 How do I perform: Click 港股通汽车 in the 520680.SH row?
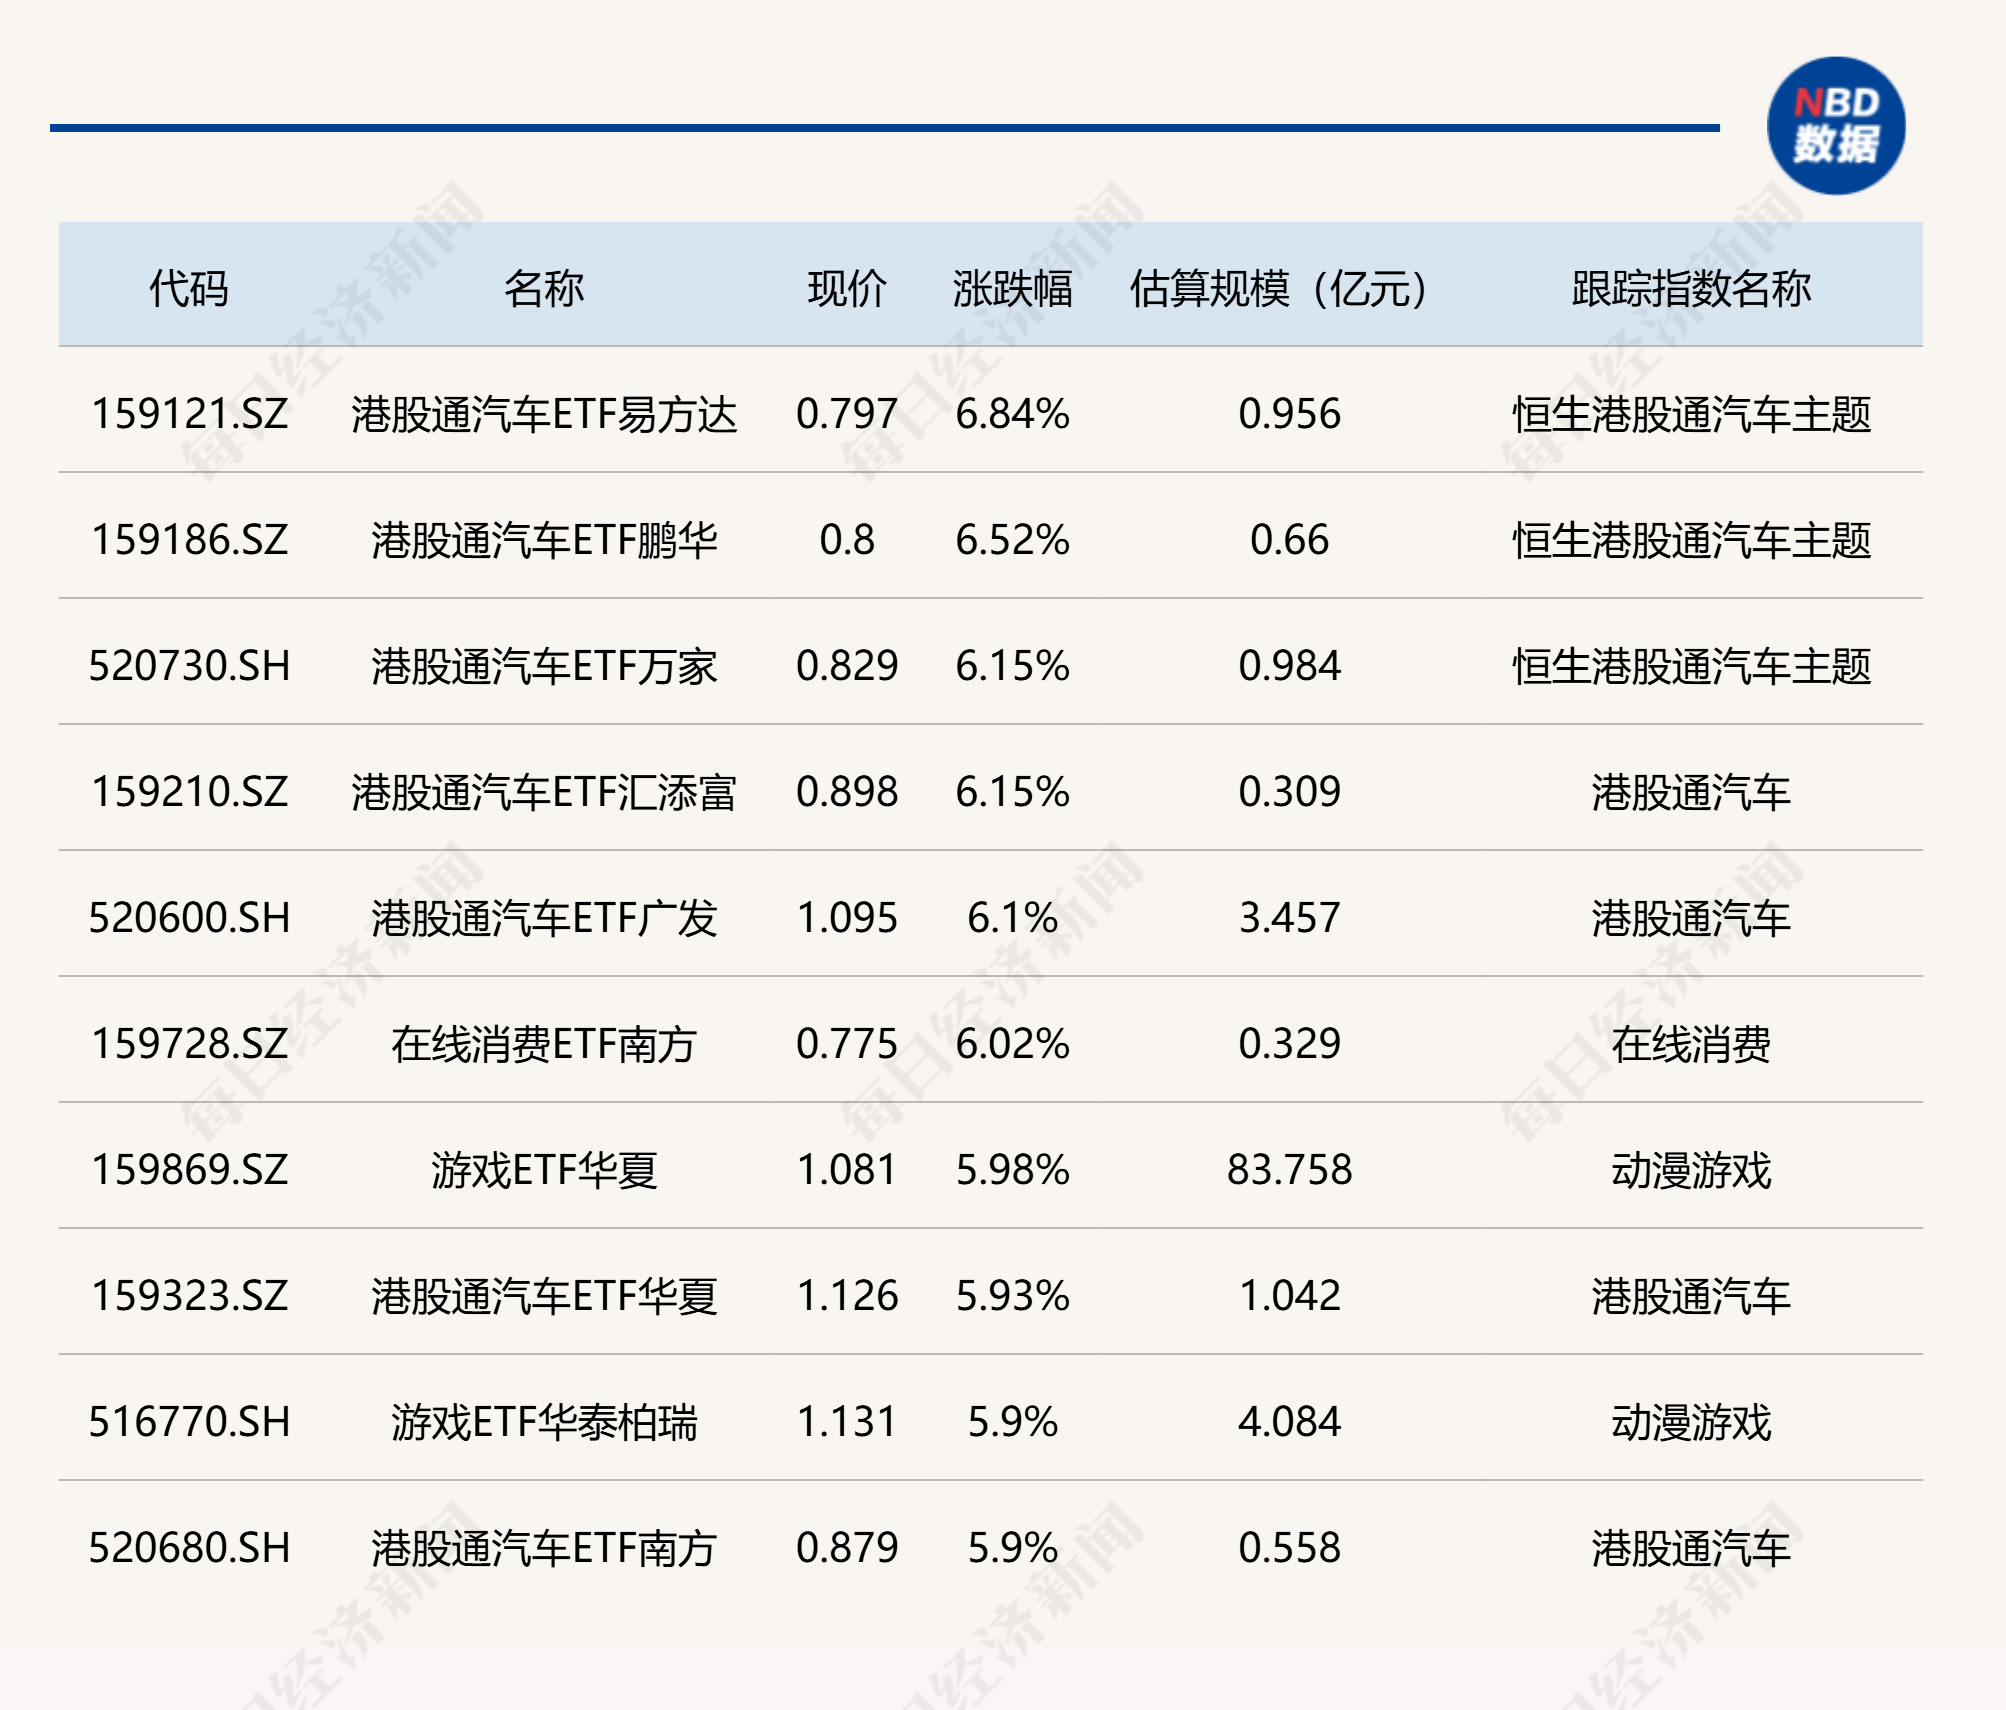(x=1691, y=1548)
